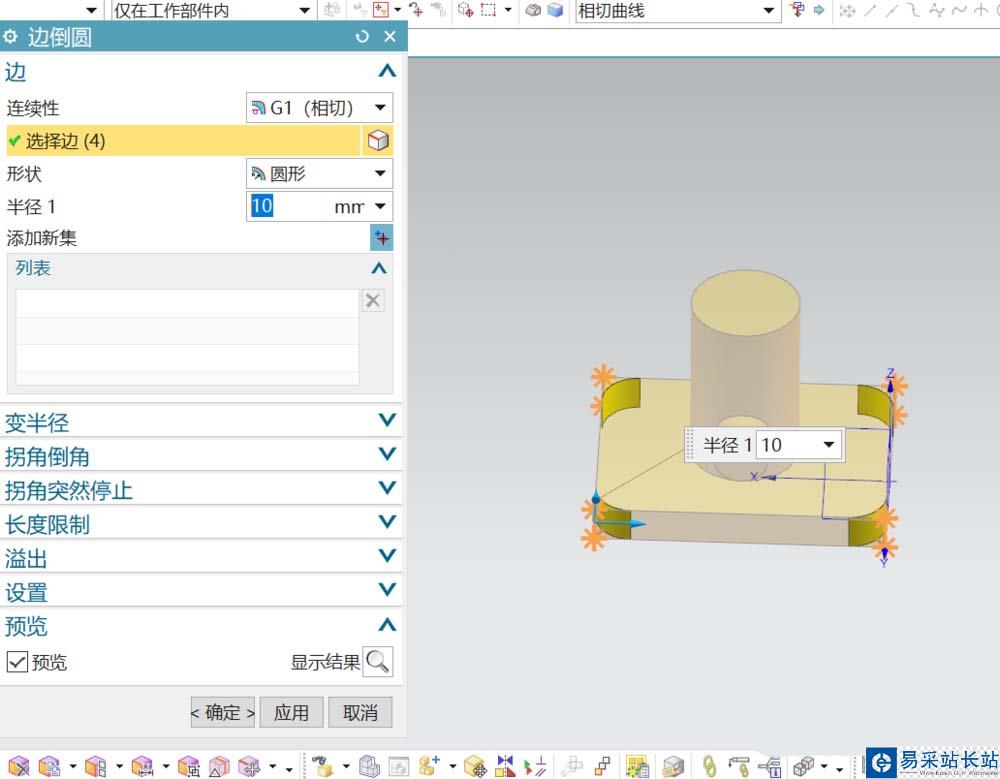This screenshot has width=1000, height=779.
Task: Collapse the 边 section
Action: [387, 71]
